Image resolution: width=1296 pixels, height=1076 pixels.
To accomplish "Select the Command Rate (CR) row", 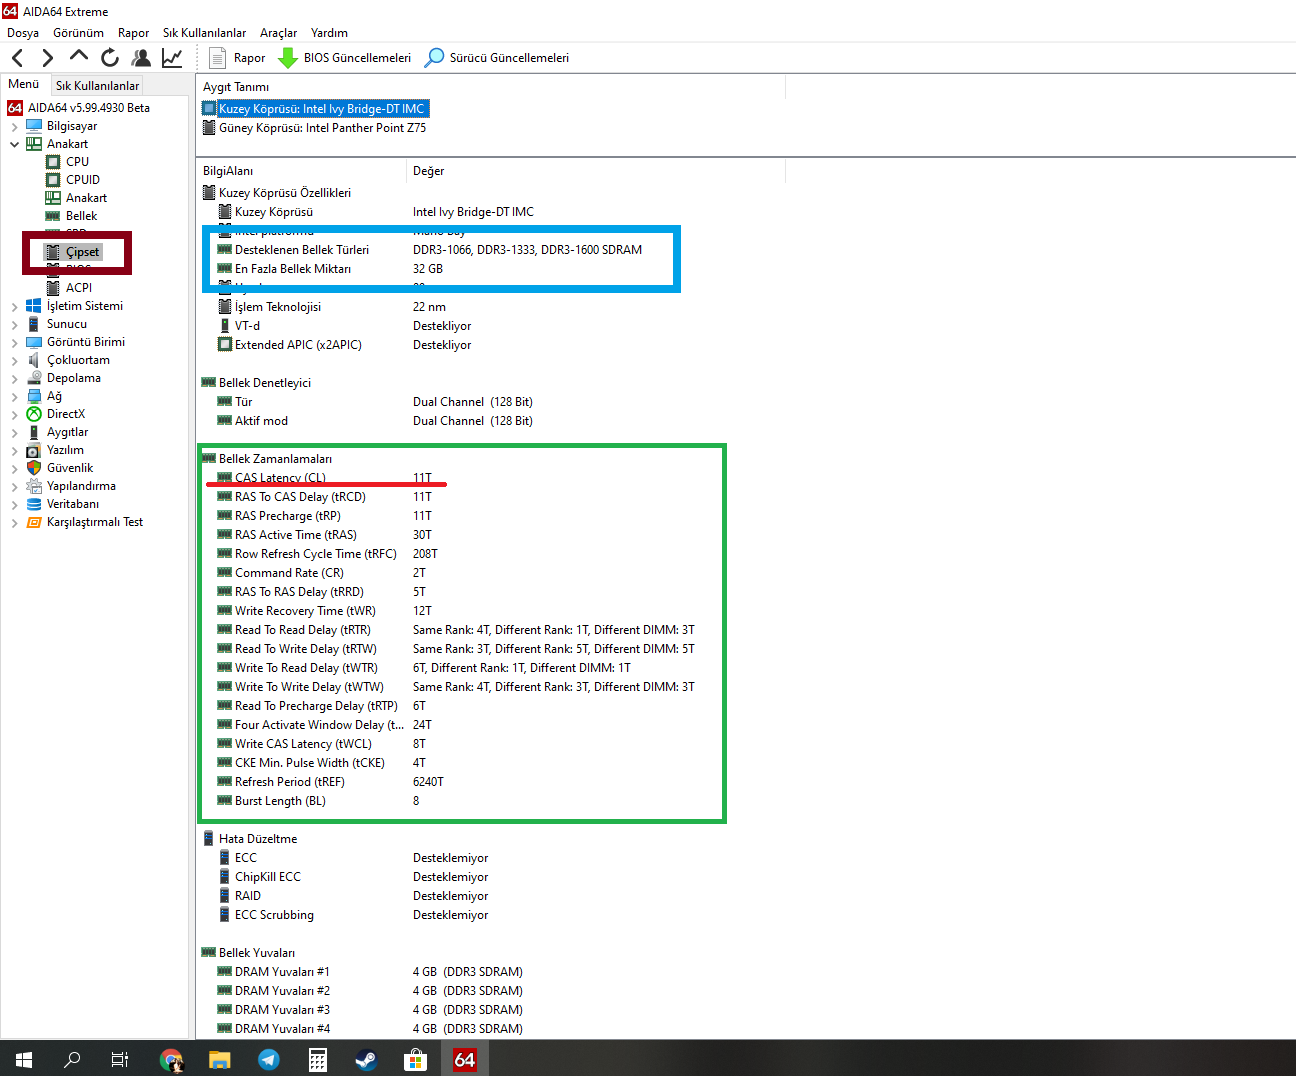I will coord(322,573).
